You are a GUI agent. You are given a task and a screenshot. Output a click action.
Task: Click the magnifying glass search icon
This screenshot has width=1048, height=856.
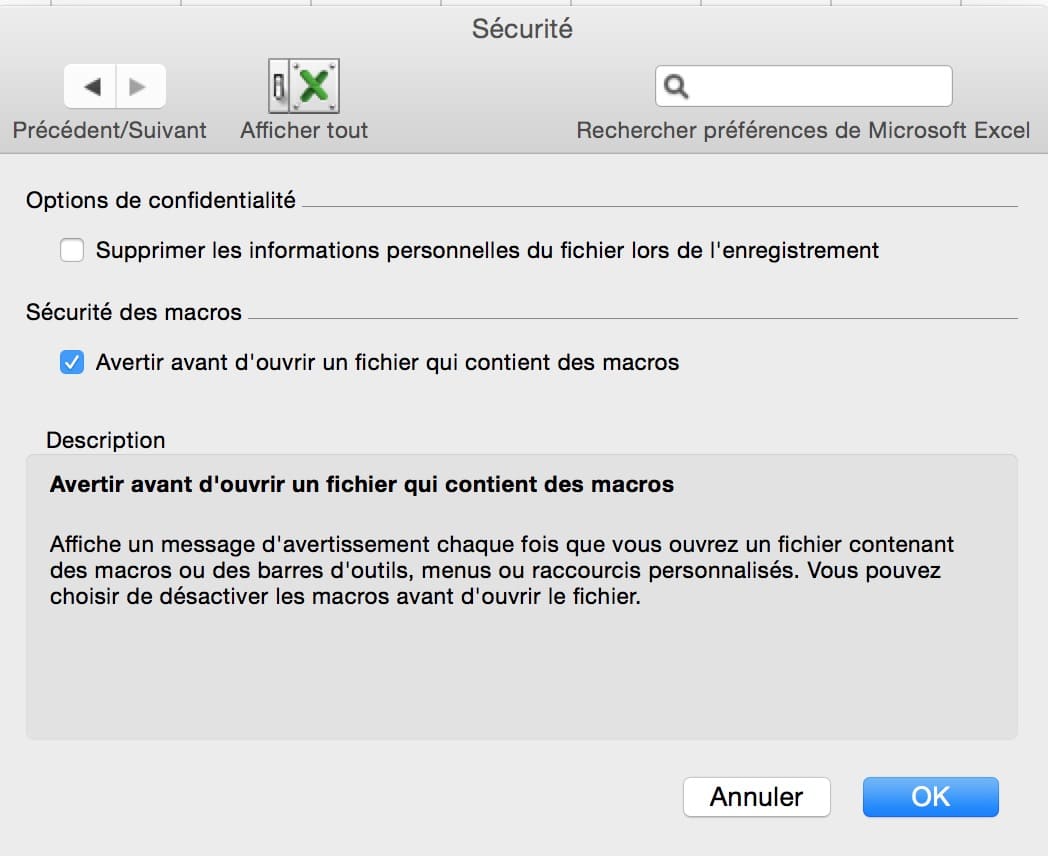point(677,87)
